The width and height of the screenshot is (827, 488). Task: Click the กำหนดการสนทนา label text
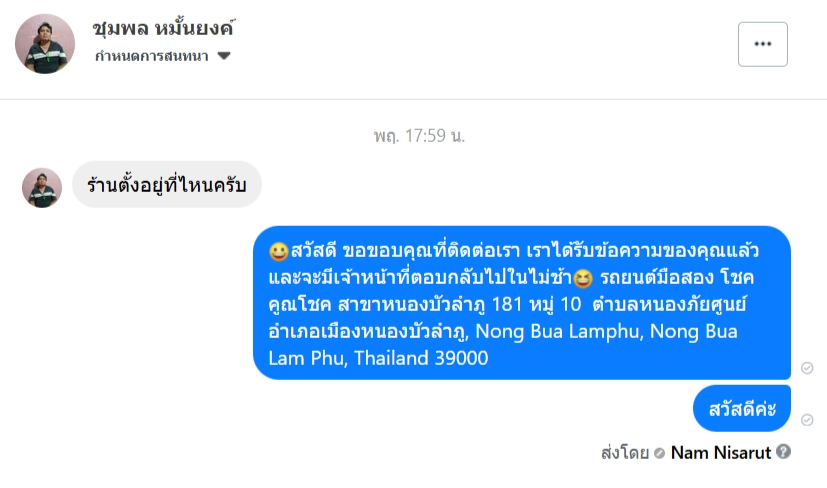(151, 56)
